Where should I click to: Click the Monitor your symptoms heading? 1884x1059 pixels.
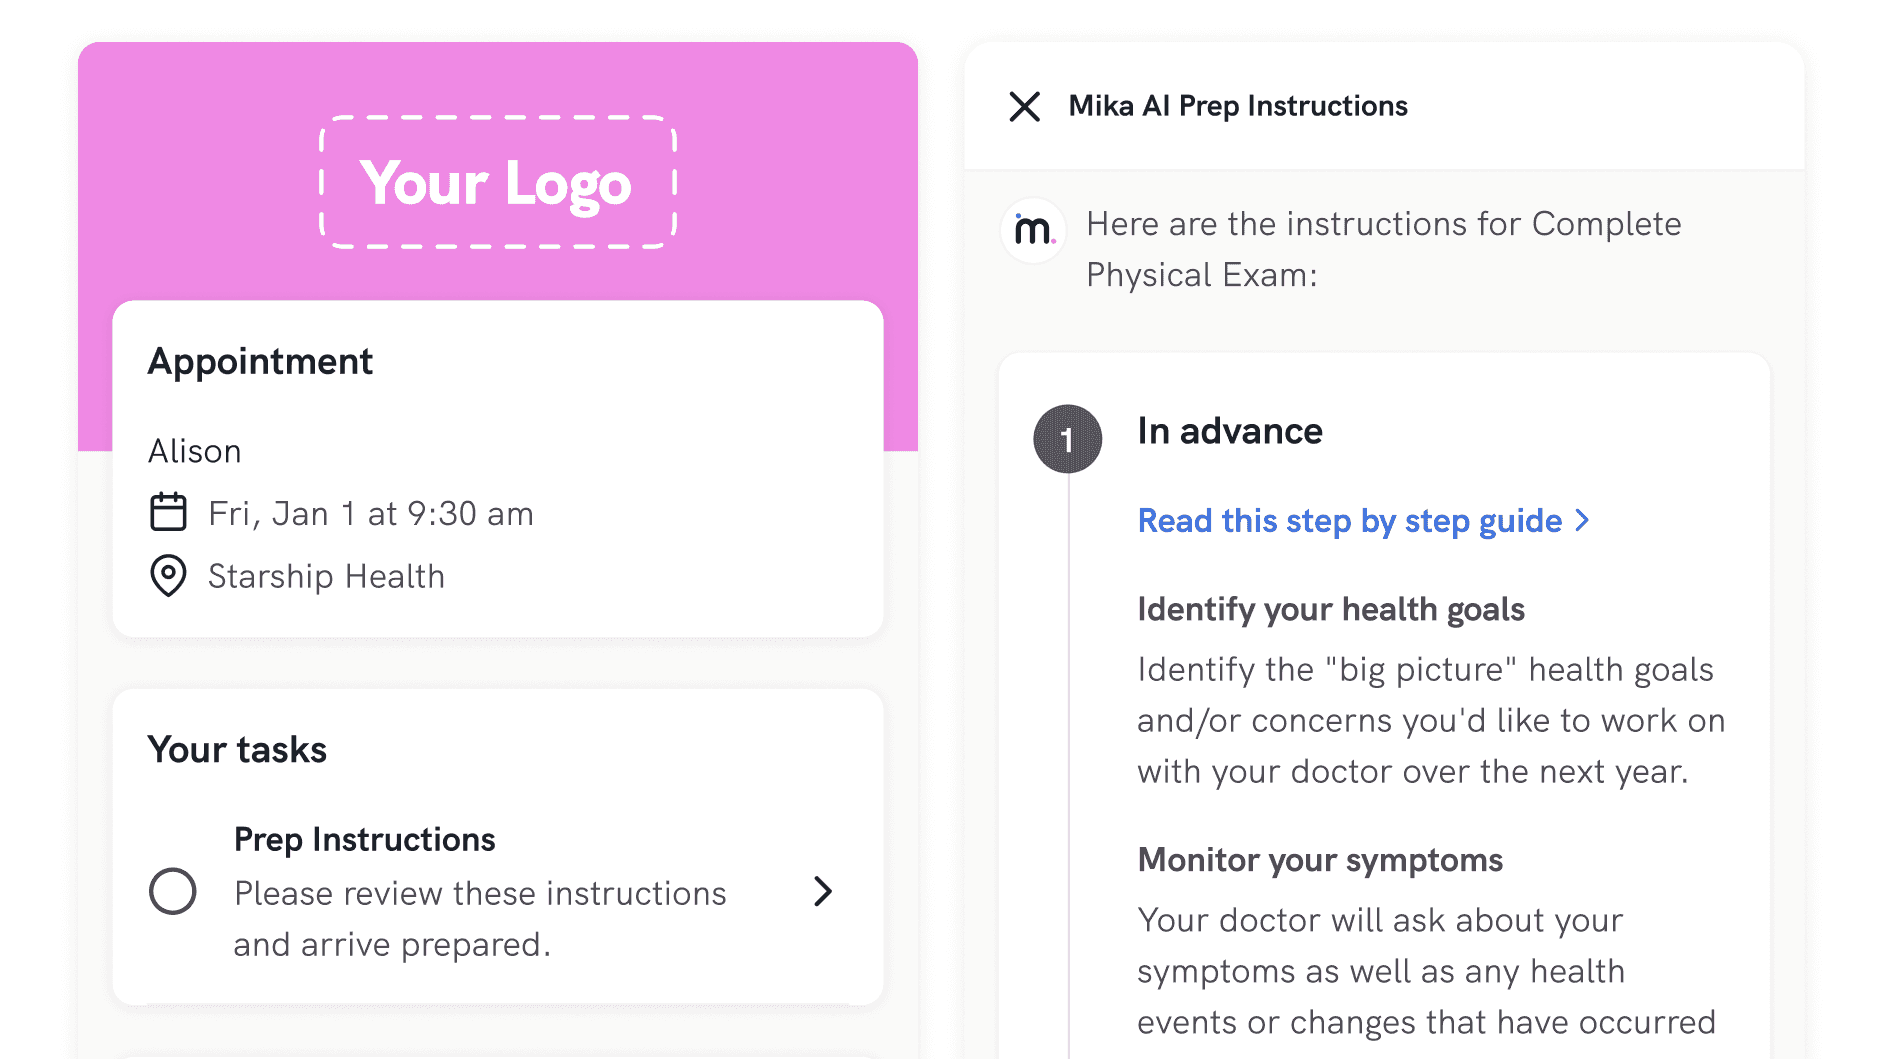tap(1319, 860)
